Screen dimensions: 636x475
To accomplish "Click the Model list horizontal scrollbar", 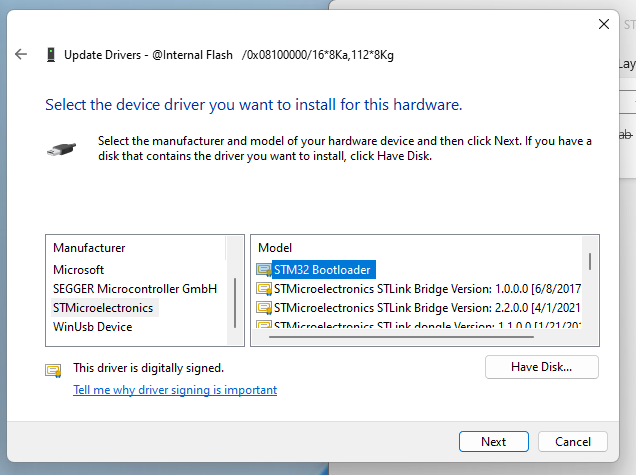I will point(401,337).
